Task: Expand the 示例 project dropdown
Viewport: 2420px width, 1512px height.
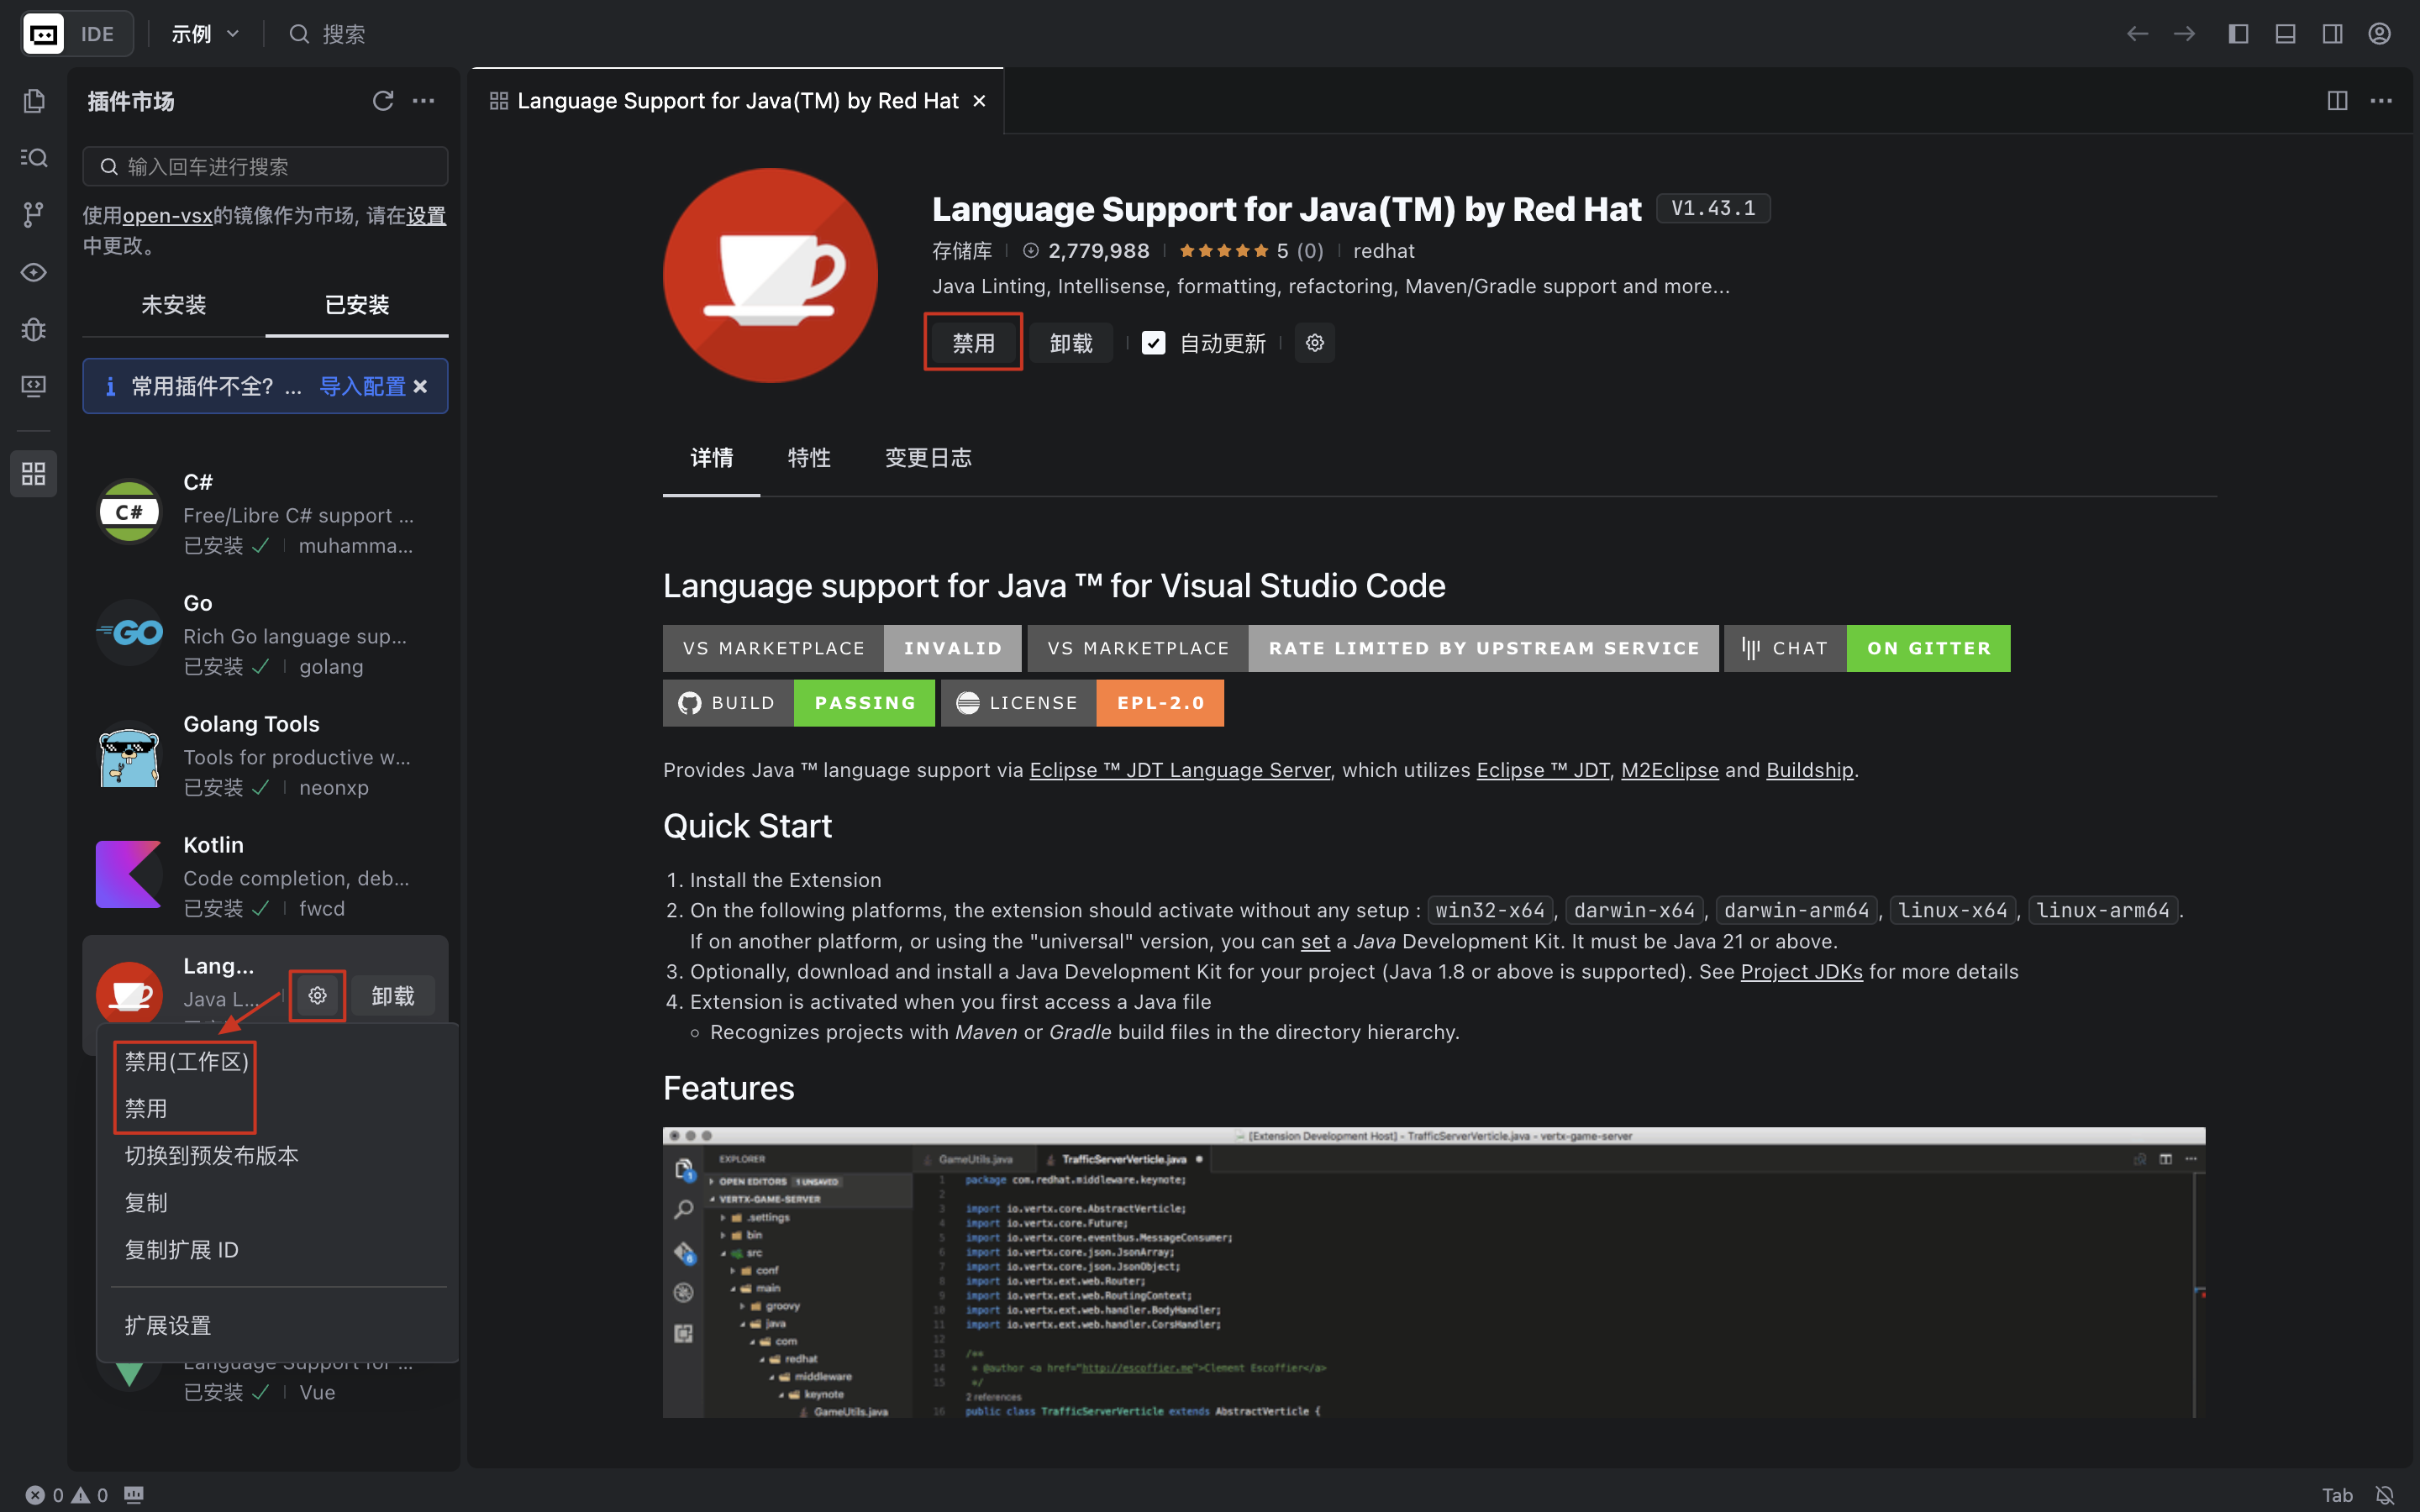Action: [205, 34]
